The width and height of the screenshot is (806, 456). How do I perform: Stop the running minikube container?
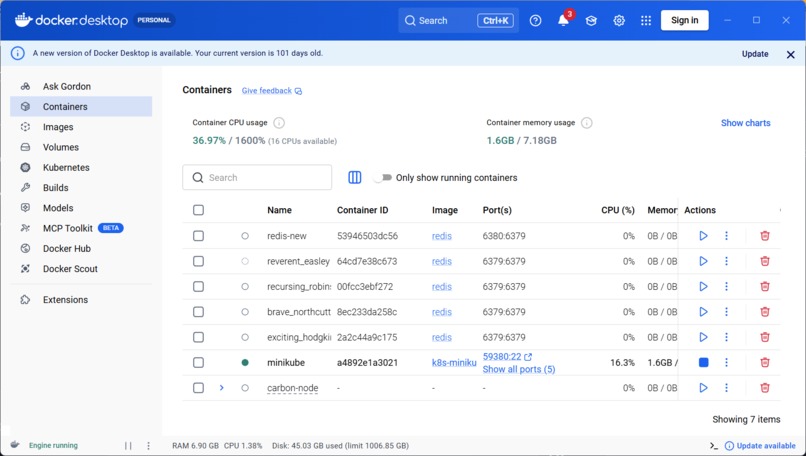[x=703, y=362]
